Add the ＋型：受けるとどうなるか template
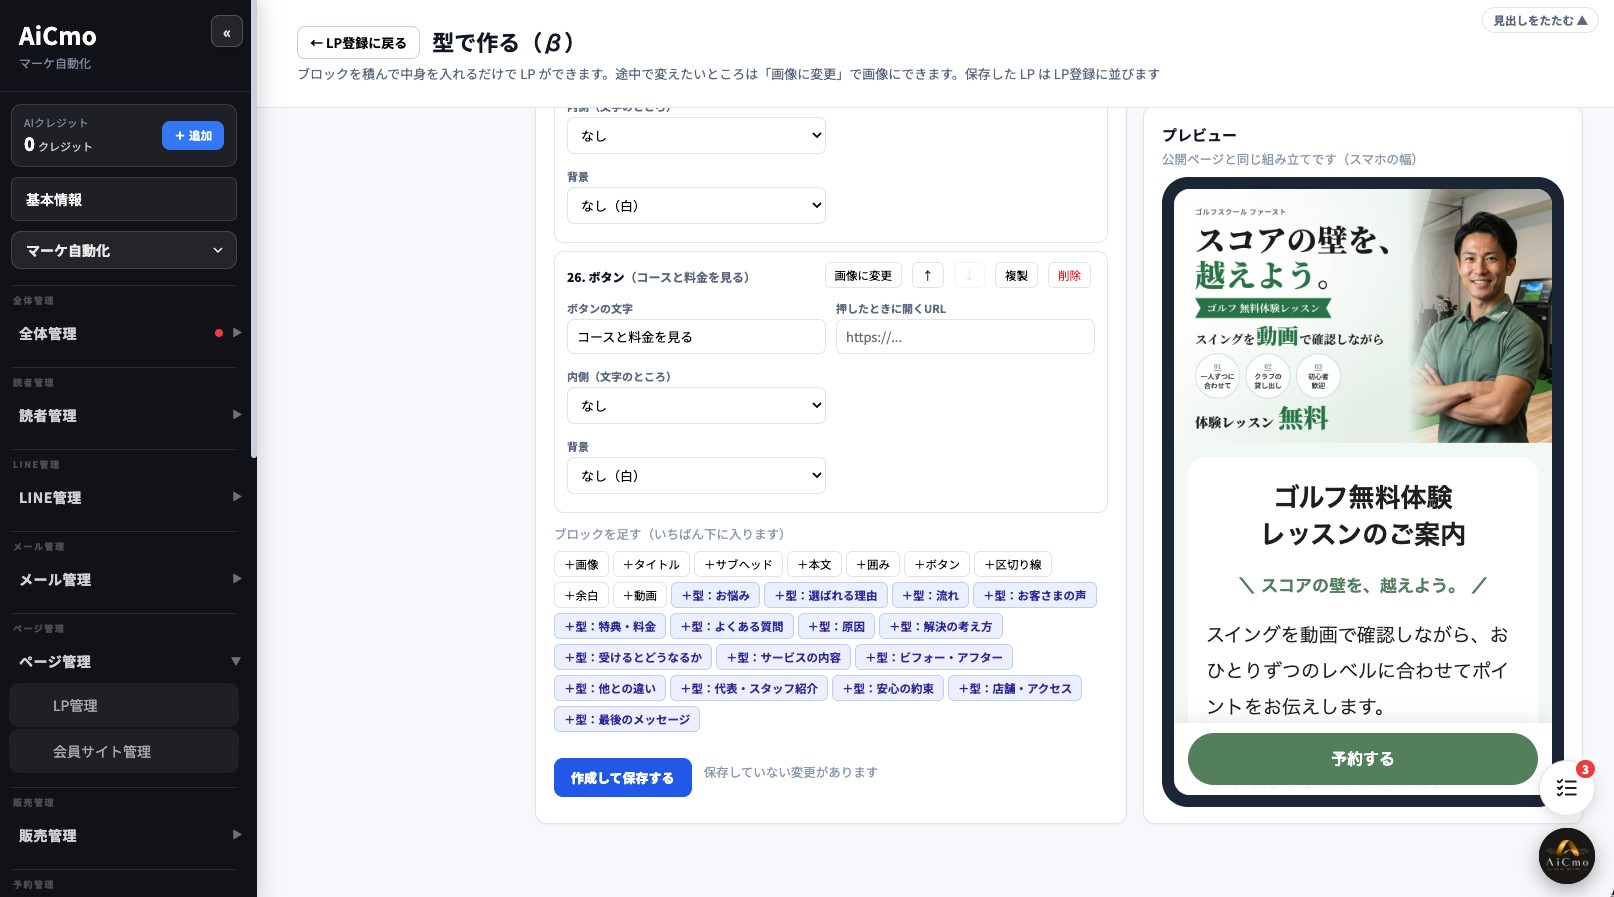1614x897 pixels. 633,658
